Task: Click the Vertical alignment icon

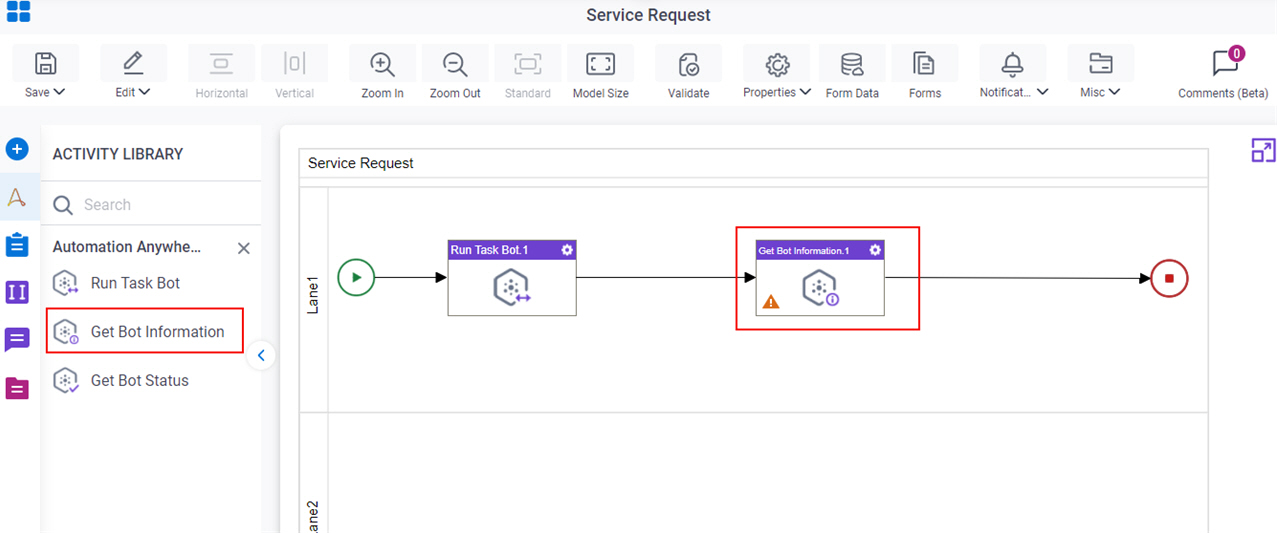Action: click(x=295, y=64)
